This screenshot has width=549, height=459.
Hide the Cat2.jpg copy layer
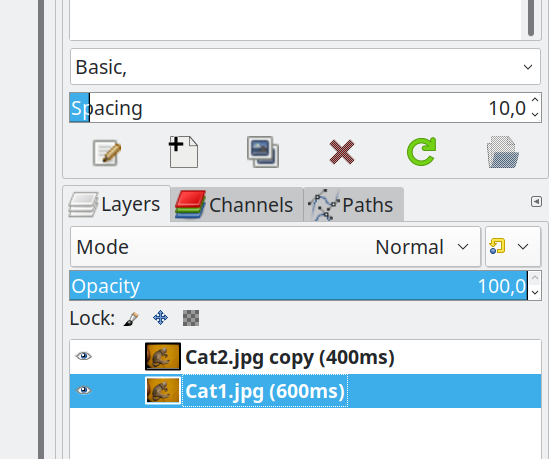84,356
